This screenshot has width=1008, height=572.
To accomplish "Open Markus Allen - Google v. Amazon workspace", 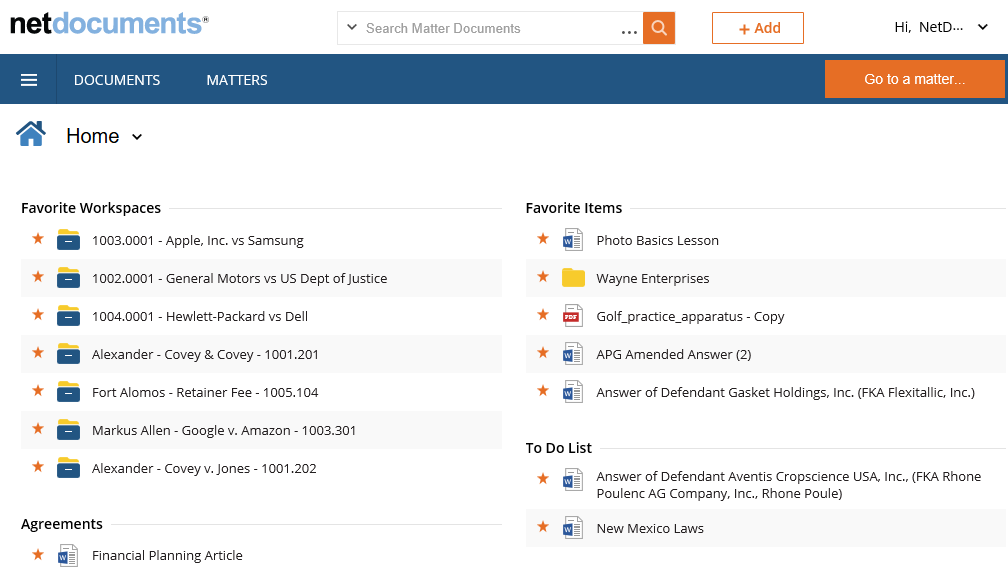I will coord(224,430).
